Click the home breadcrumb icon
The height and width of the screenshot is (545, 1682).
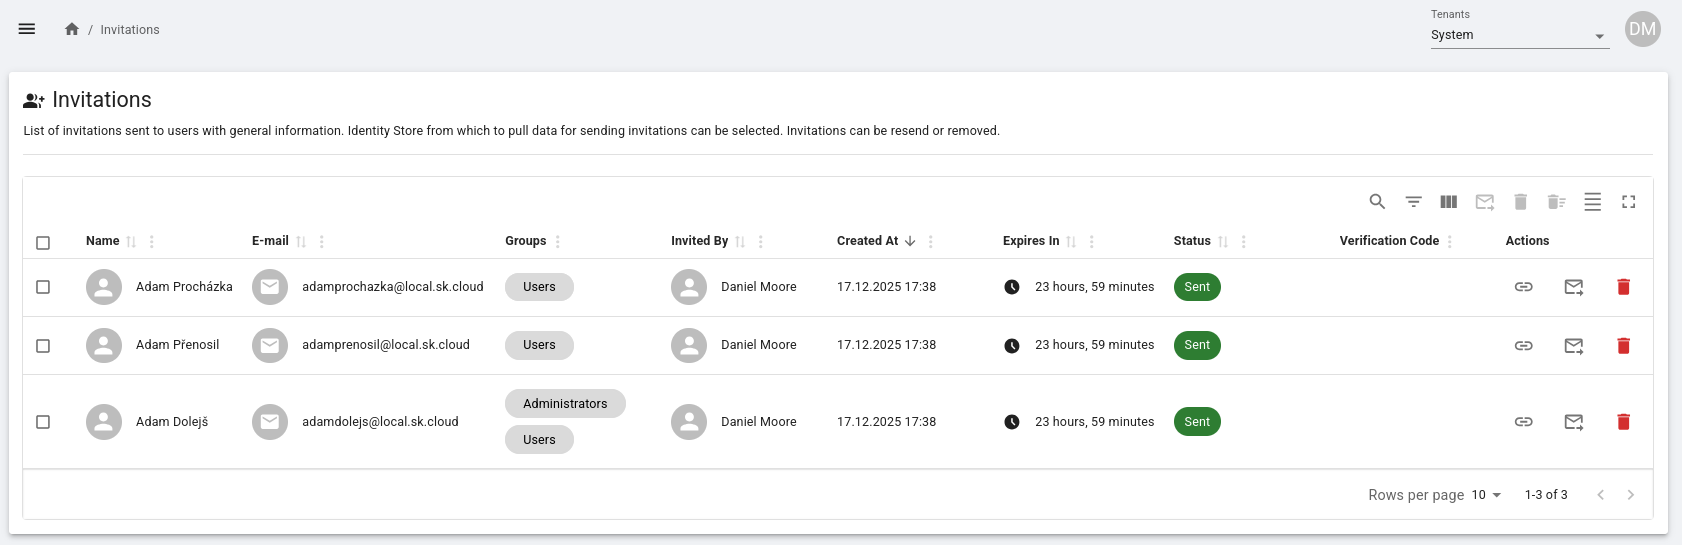pyautogui.click(x=72, y=29)
